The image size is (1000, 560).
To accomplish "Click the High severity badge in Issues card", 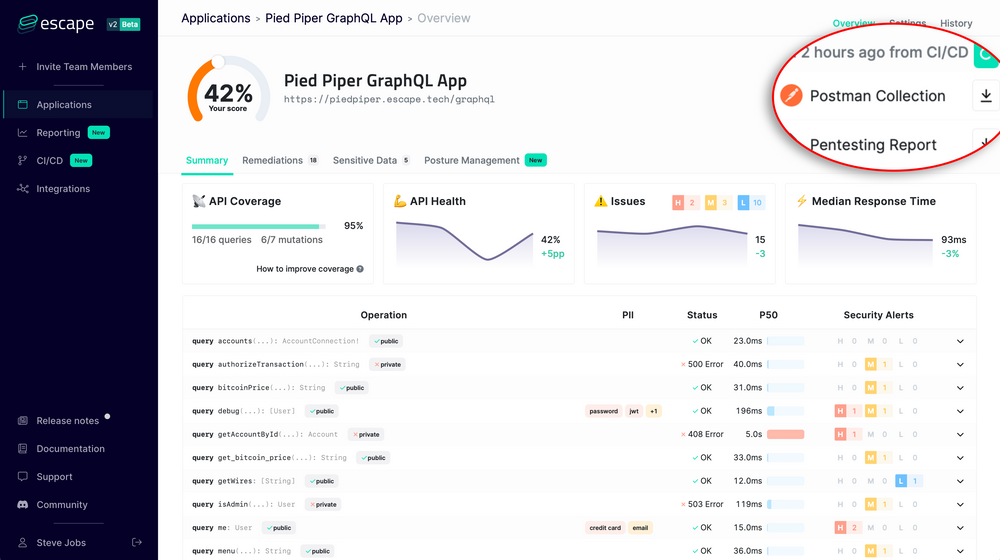I will click(685, 203).
